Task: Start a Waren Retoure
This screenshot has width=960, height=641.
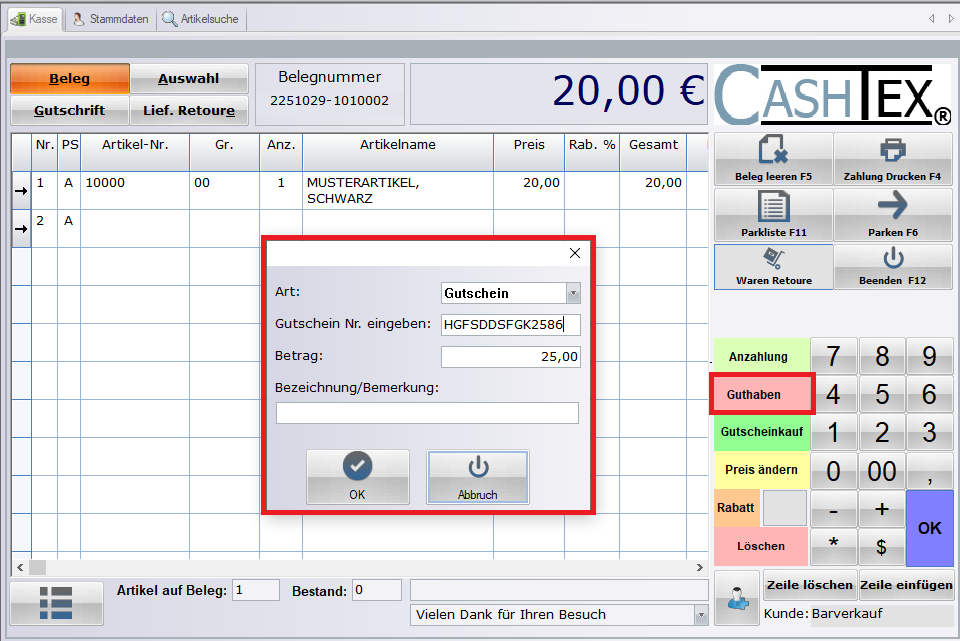Action: click(x=773, y=267)
